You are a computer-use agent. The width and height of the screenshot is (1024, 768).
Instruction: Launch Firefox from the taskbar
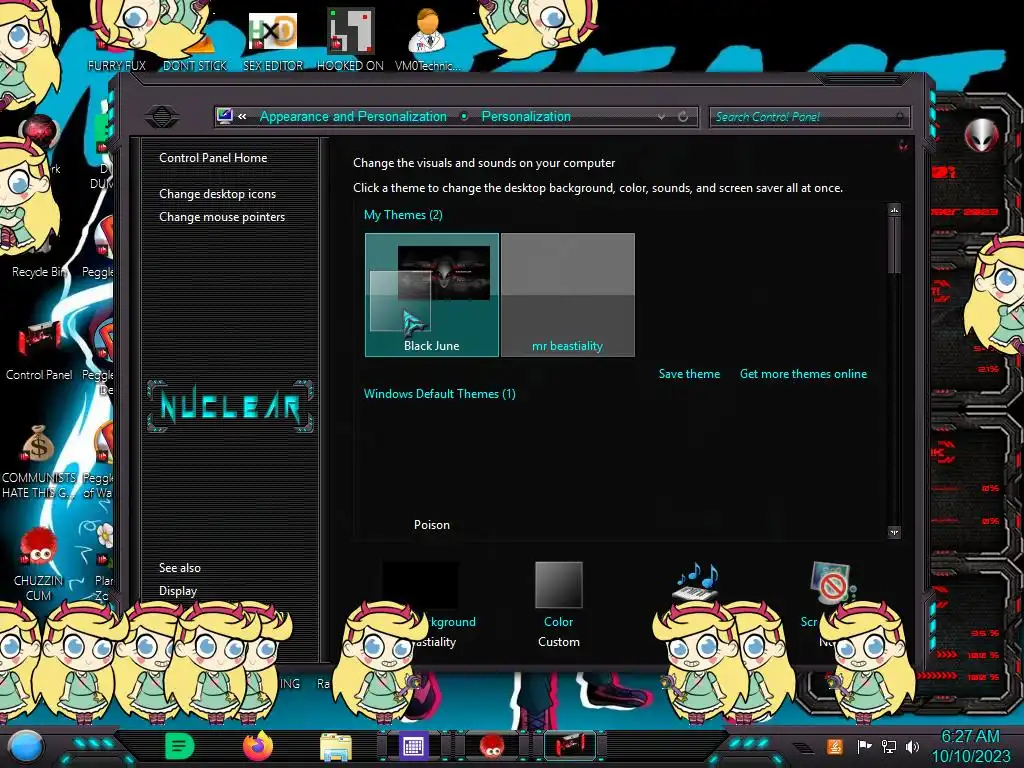click(x=257, y=746)
